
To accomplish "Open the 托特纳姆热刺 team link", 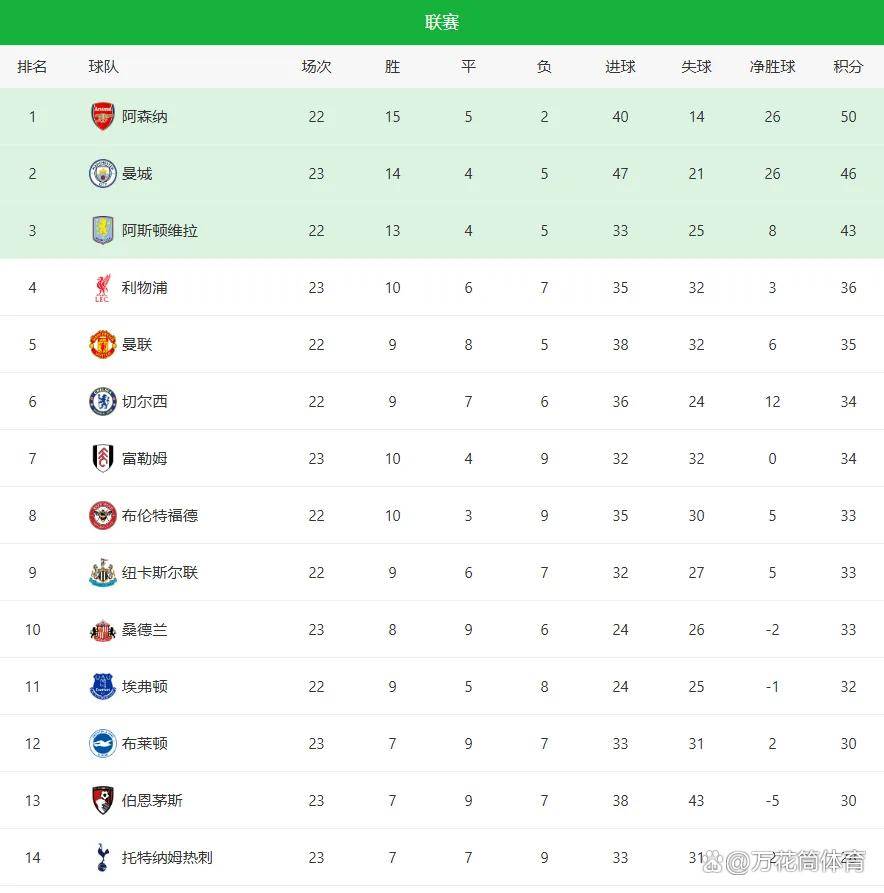I will click(x=167, y=857).
